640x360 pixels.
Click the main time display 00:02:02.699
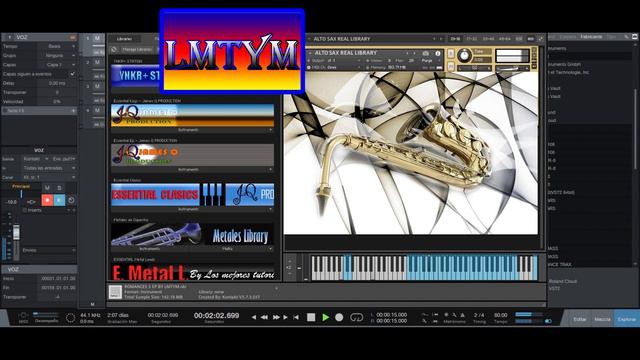point(216,316)
